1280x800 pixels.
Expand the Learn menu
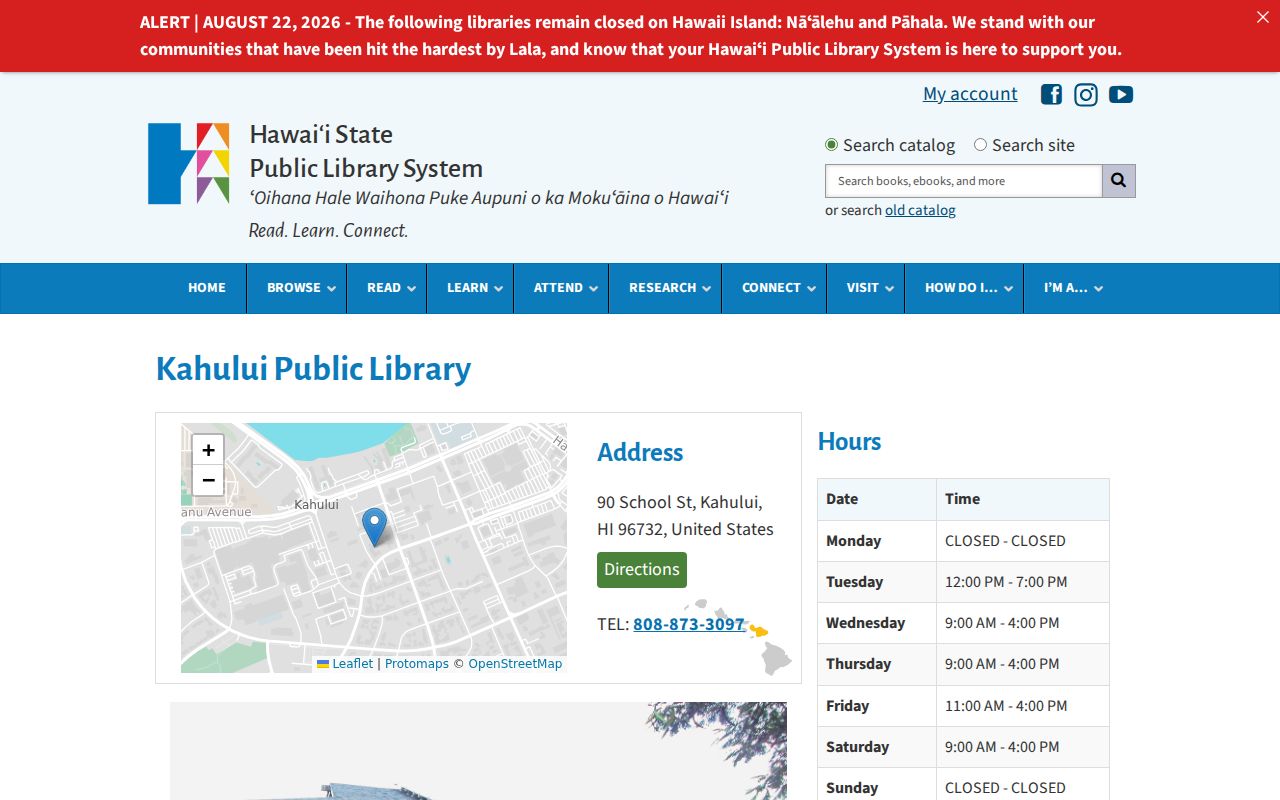[x=470, y=288]
